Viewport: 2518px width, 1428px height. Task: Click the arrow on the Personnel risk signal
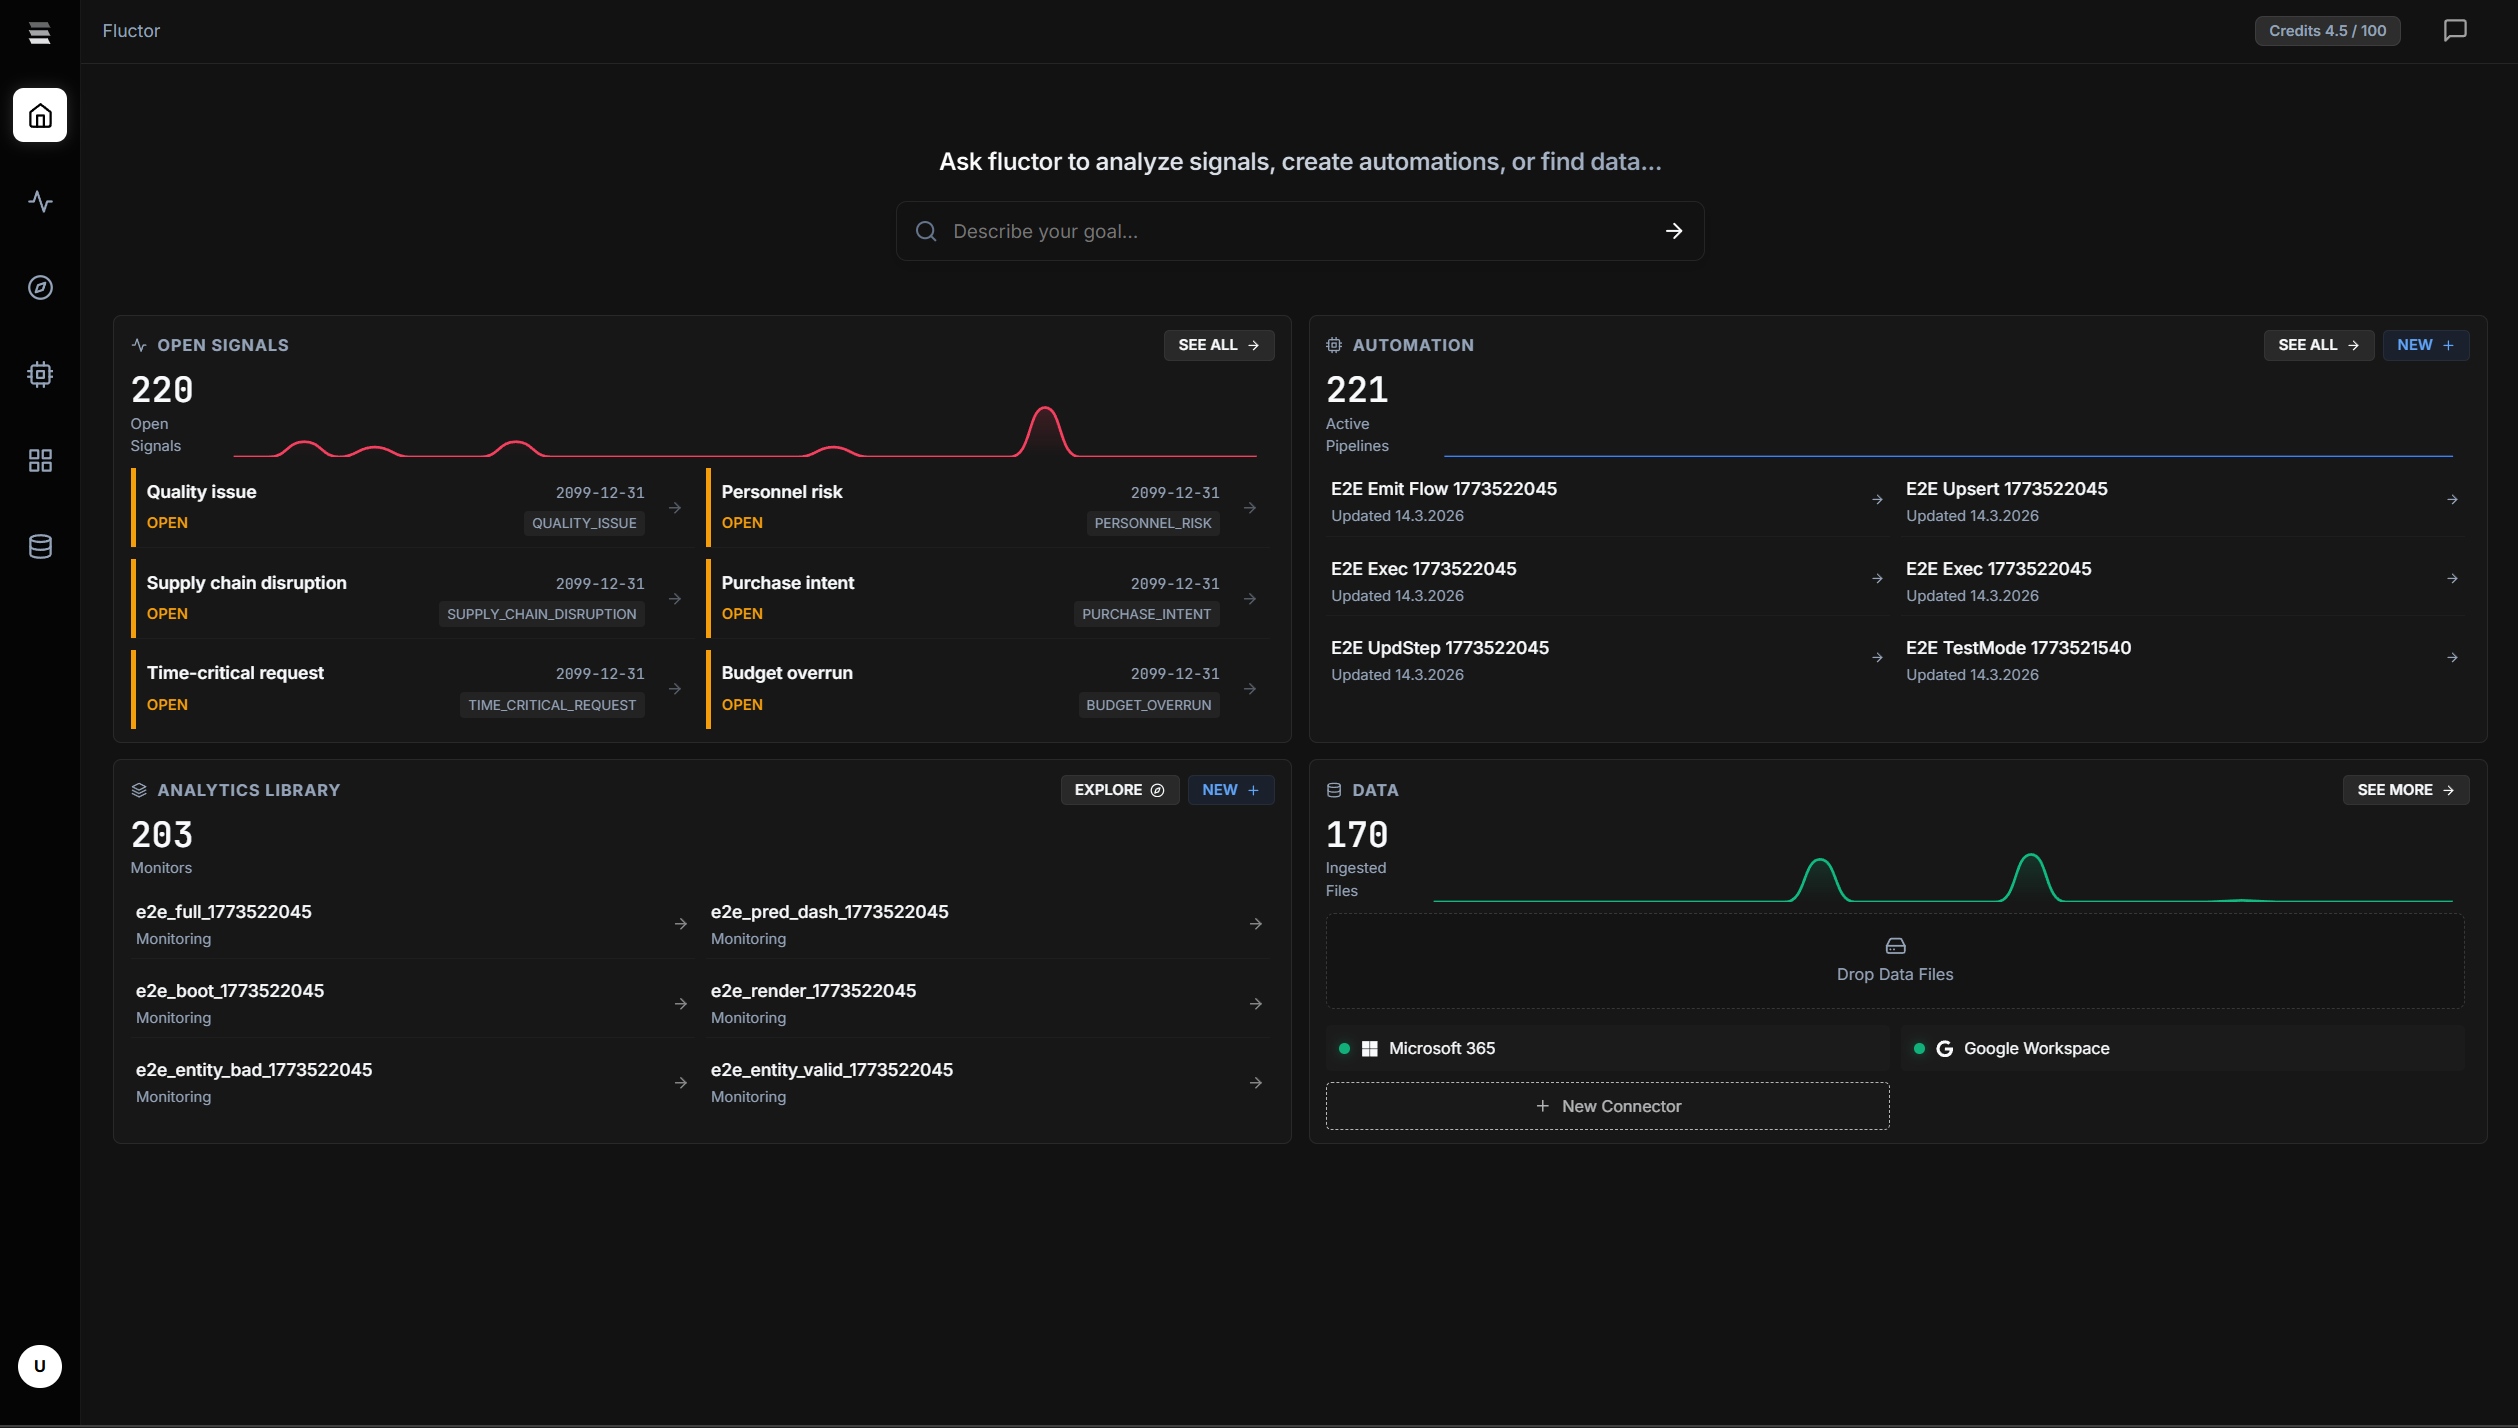(1250, 508)
